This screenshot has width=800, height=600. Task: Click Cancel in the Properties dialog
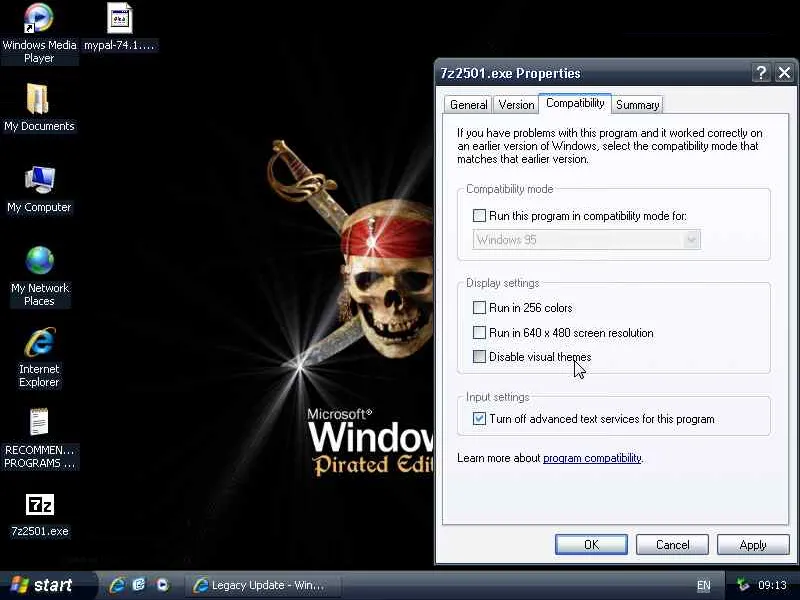click(x=672, y=544)
